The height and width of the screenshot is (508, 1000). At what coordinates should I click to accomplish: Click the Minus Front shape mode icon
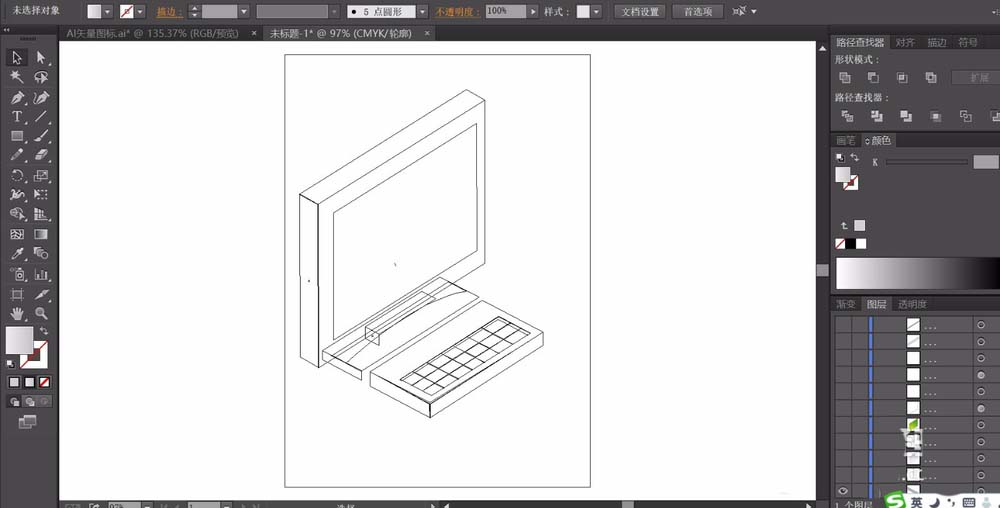[873, 78]
